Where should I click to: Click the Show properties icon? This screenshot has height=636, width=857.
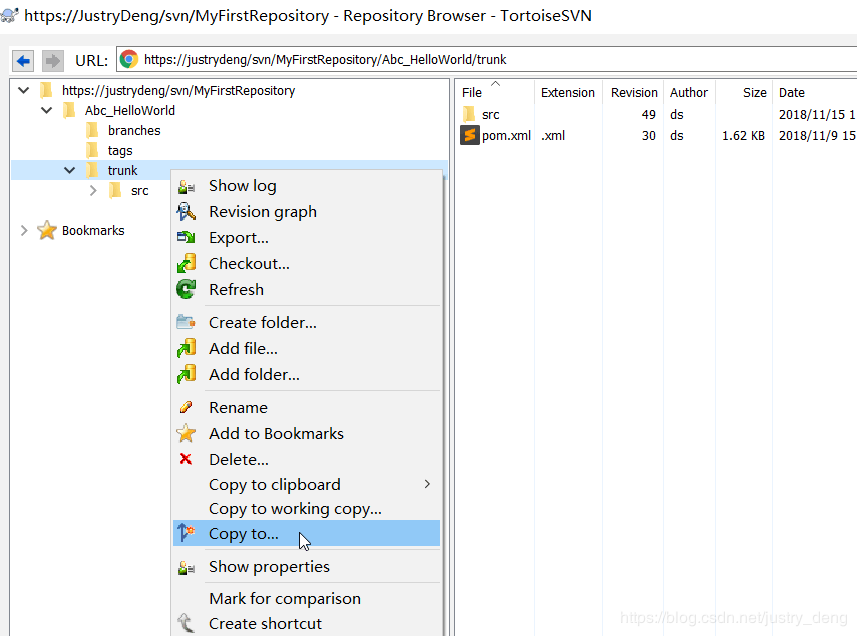coord(186,568)
